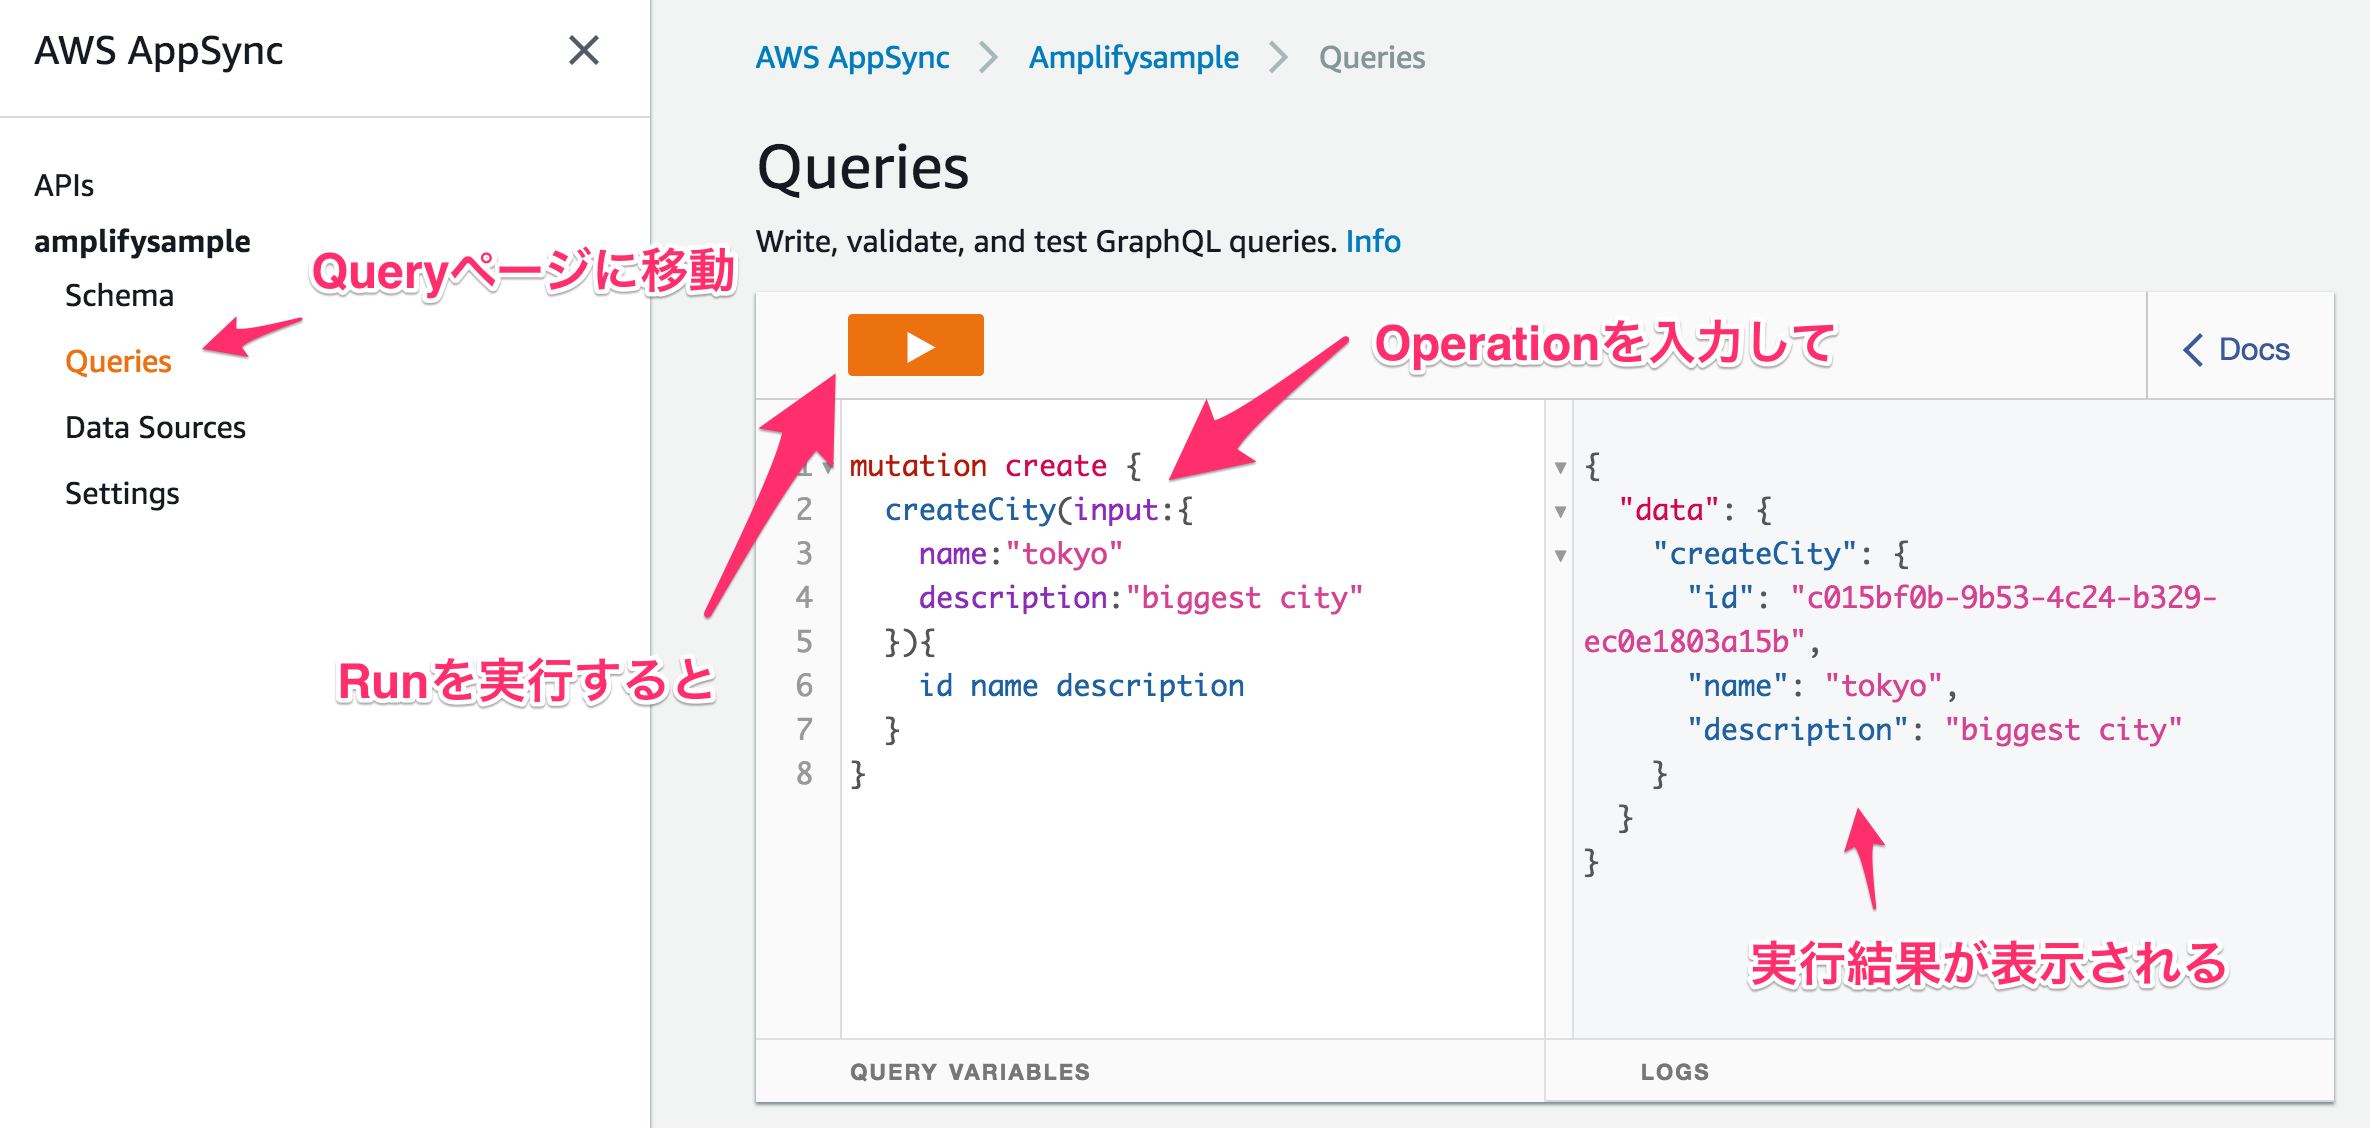Click Amplifysample breadcrumb link
This screenshot has width=2370, height=1128.
click(x=1133, y=58)
